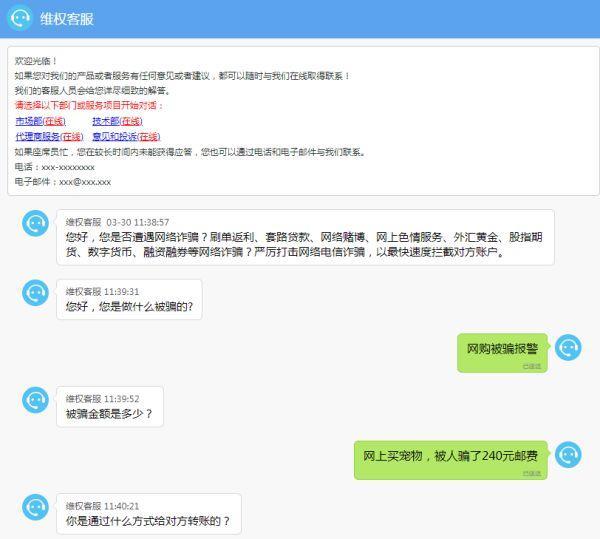
Task: Click the 维权客服 headset logo in header
Action: [x=20, y=18]
